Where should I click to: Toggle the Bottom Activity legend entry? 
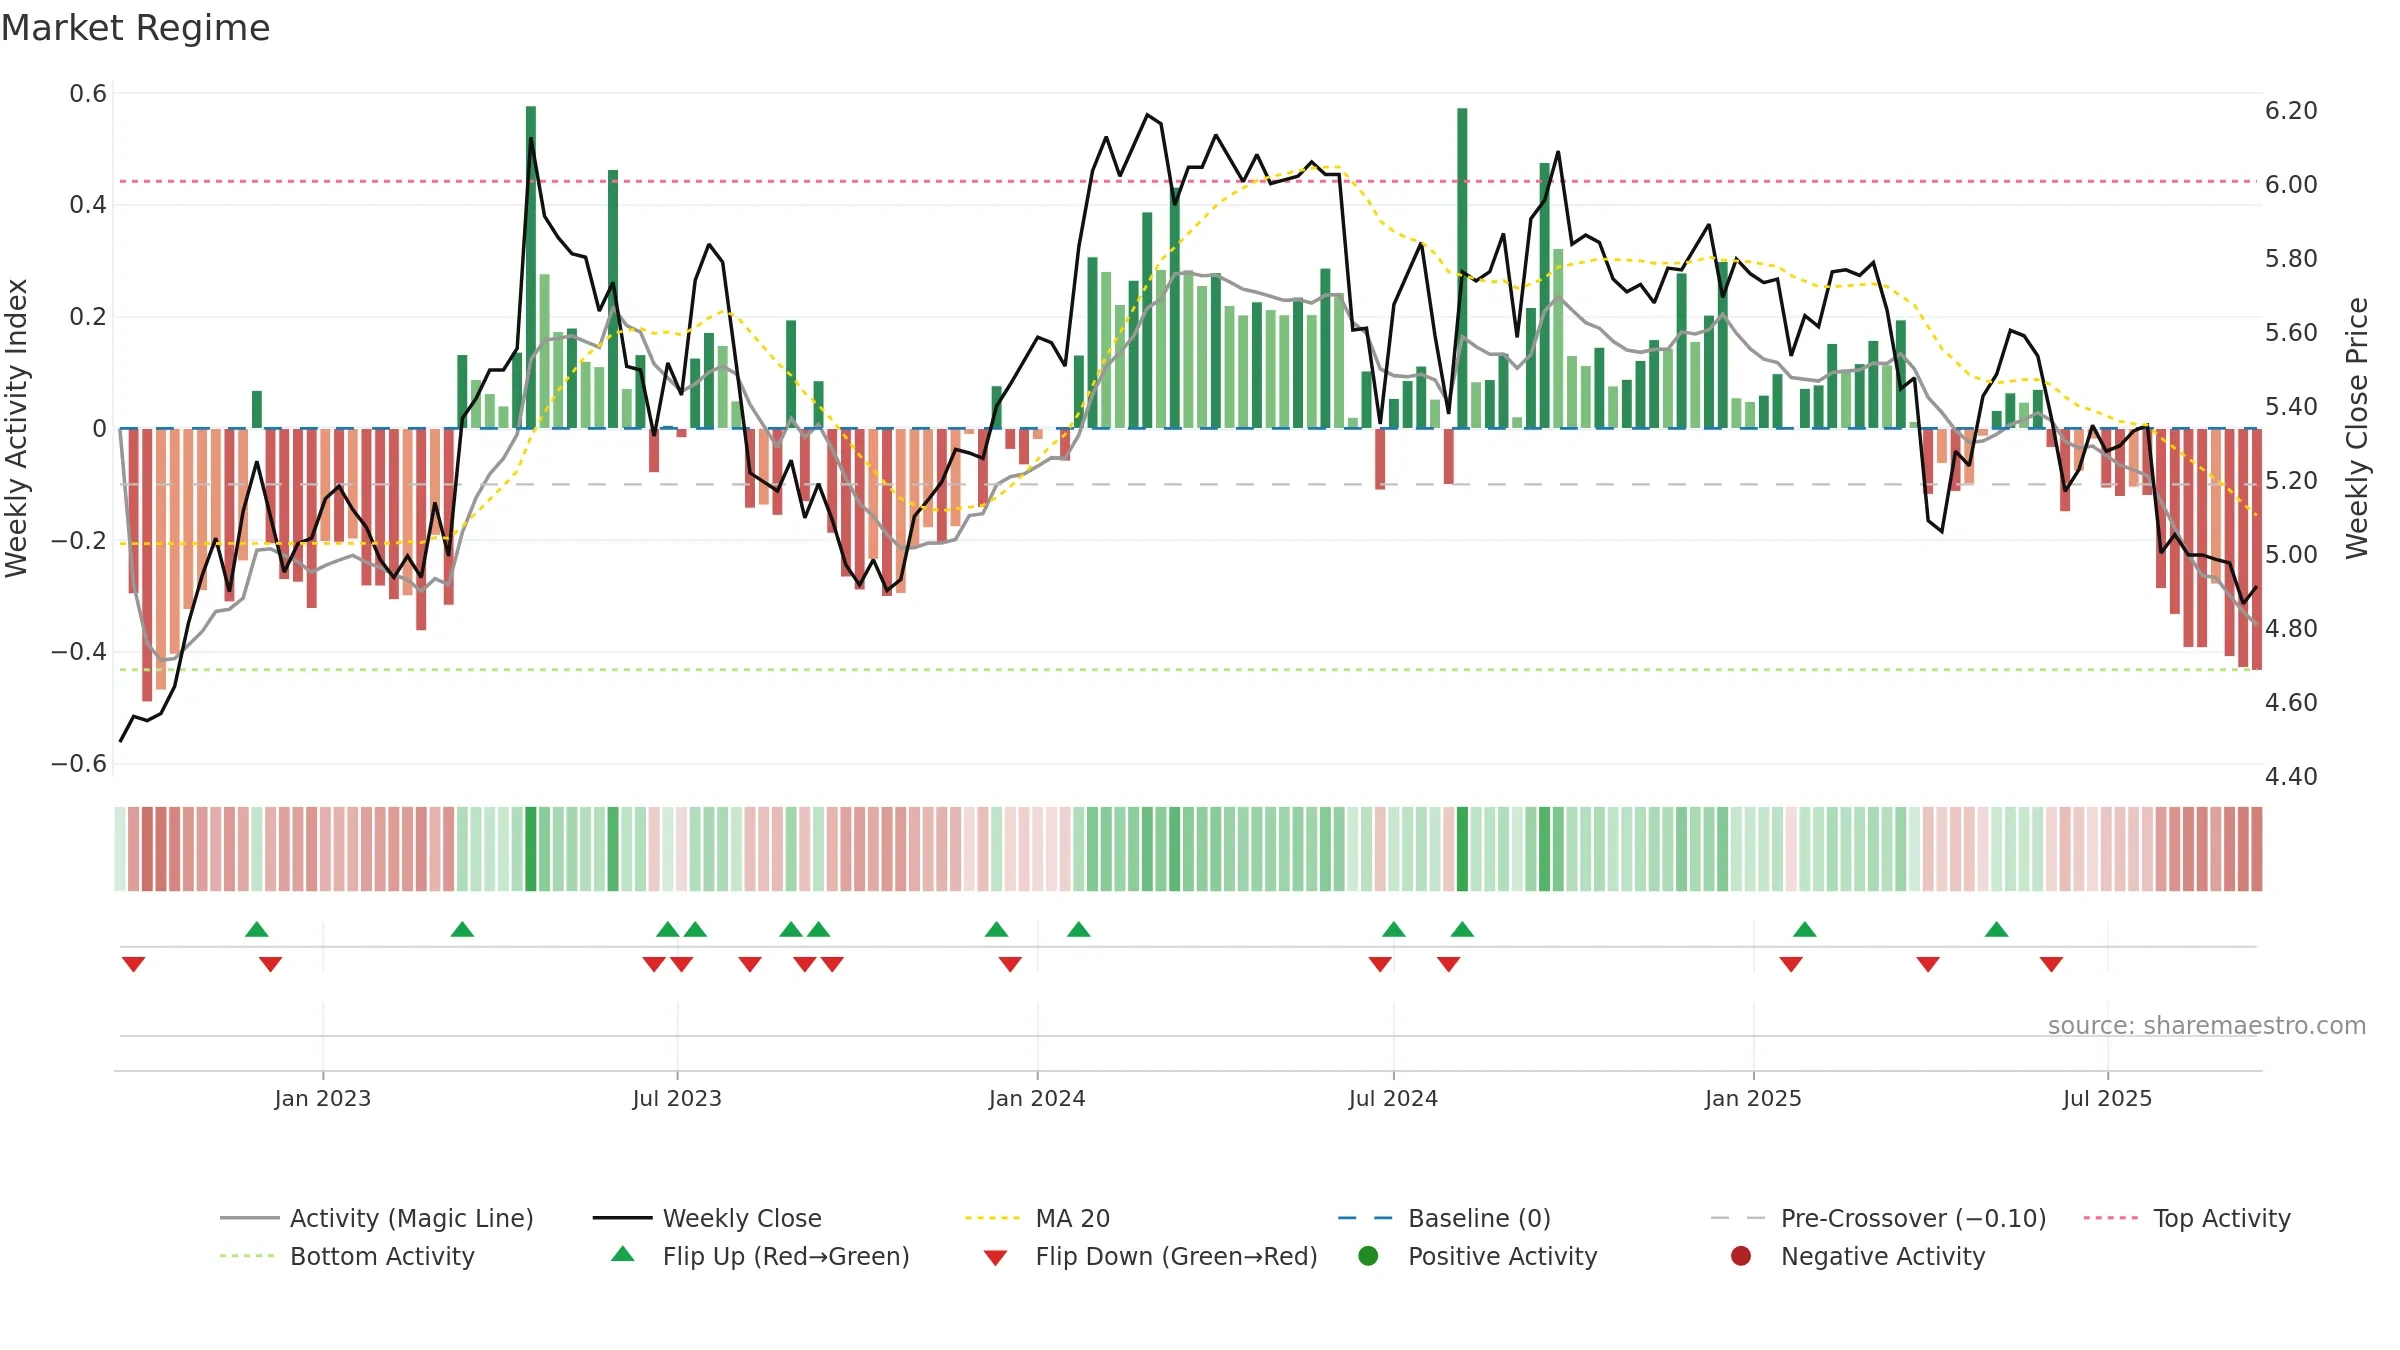pyautogui.click(x=347, y=1256)
